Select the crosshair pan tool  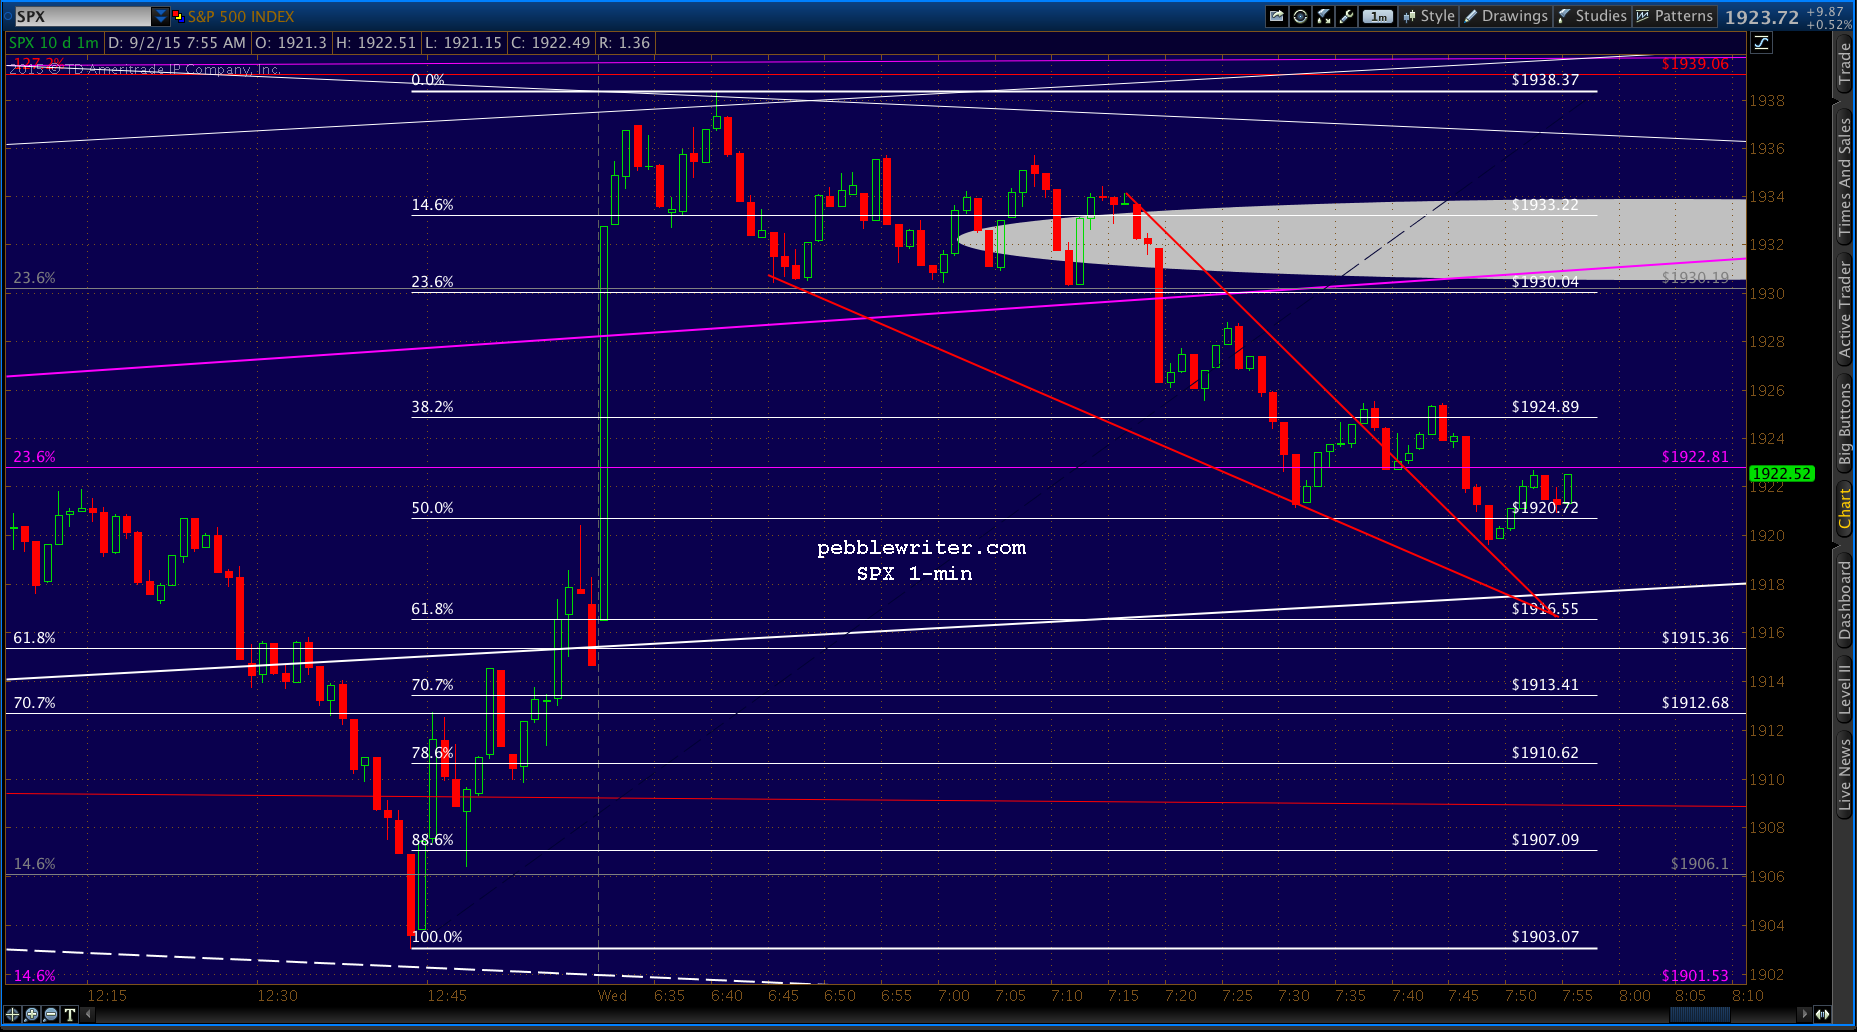pyautogui.click(x=14, y=1014)
